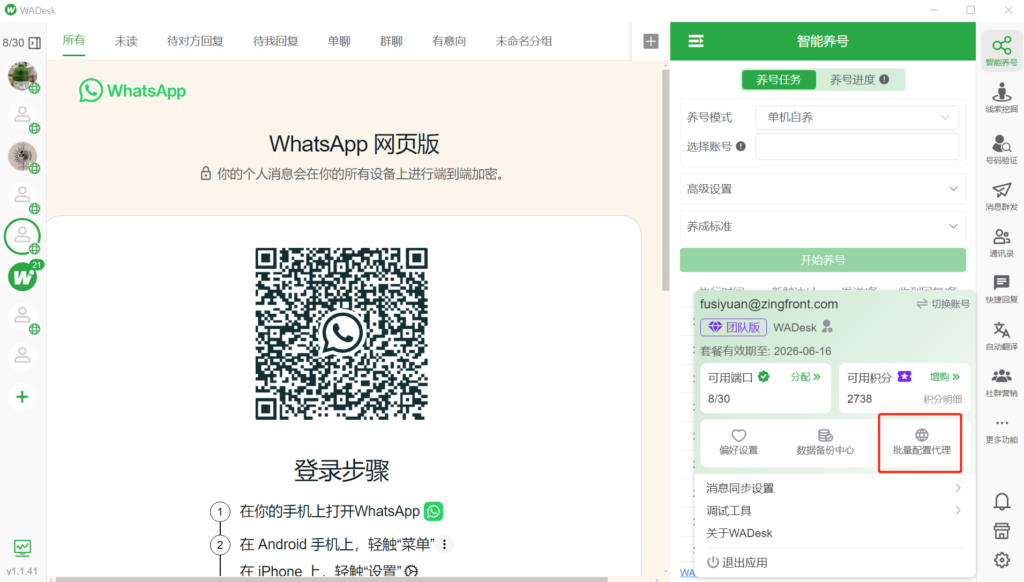Open 号码验证 tool icon
1024x582 pixels.
(x=1001, y=149)
